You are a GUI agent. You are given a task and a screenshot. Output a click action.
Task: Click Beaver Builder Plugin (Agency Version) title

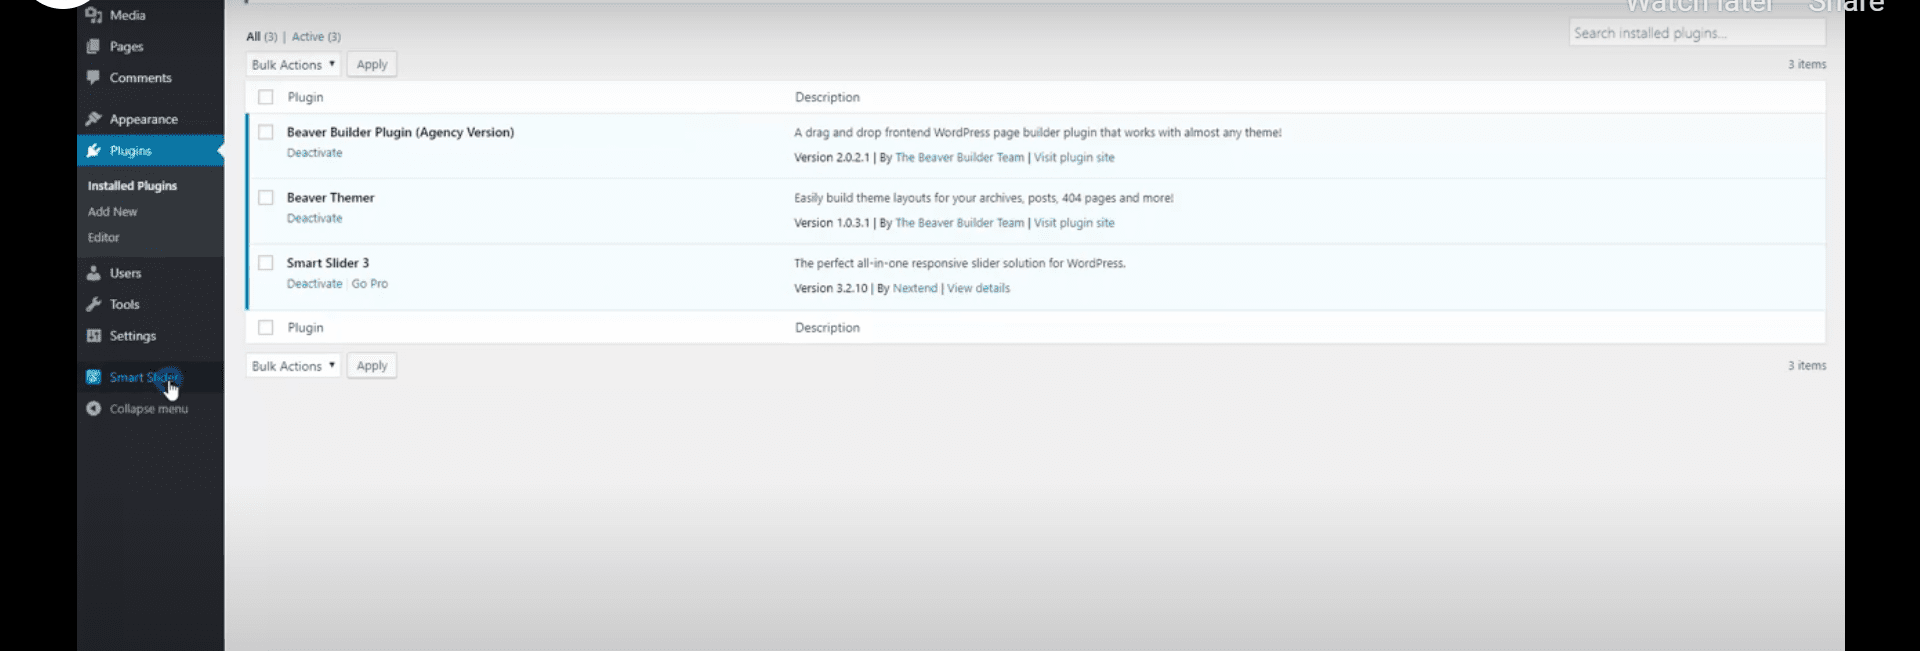pos(400,132)
